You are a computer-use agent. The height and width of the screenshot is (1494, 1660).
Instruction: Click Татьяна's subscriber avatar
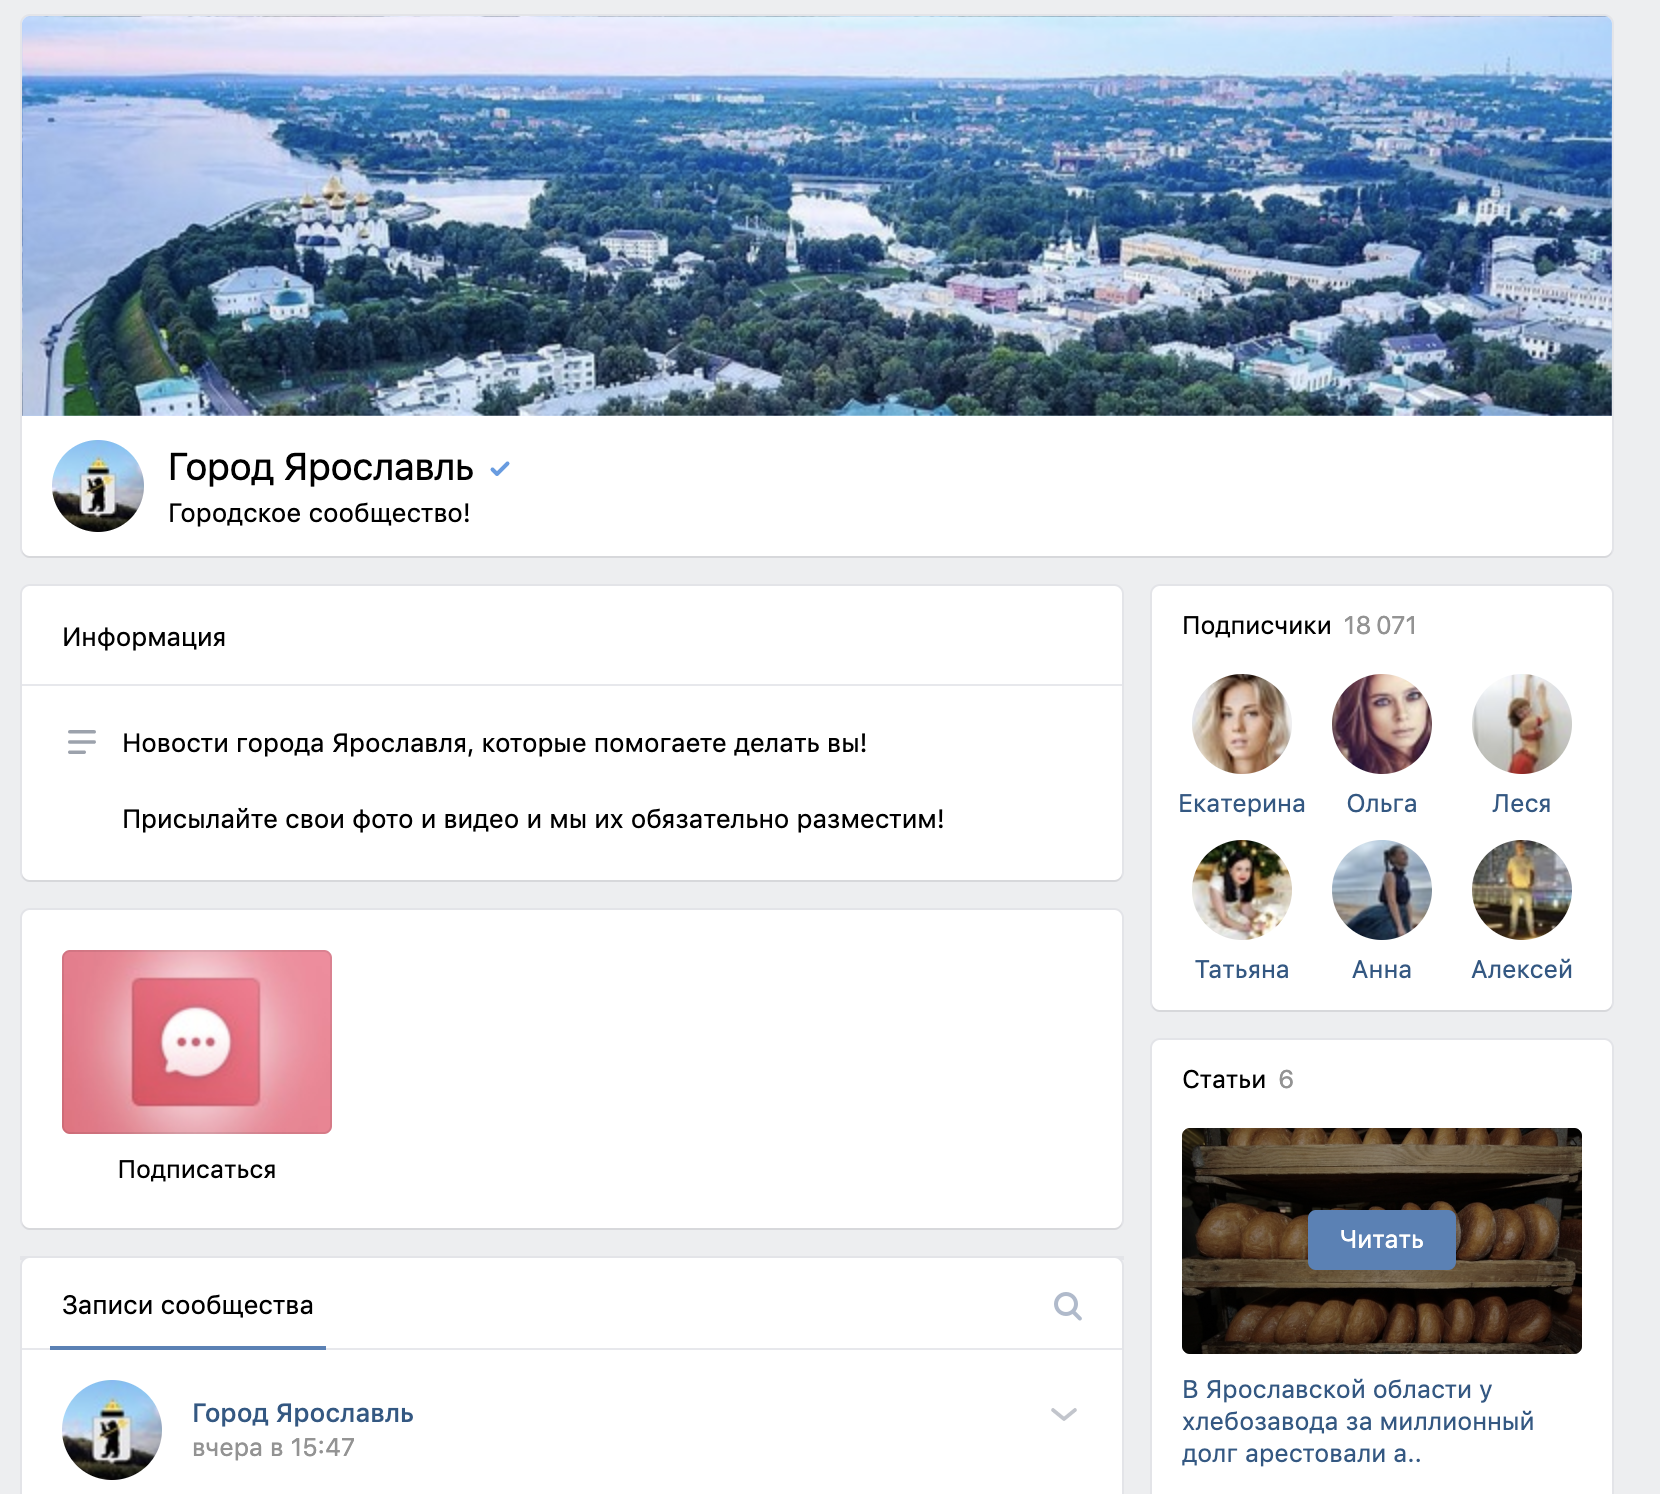click(1241, 890)
